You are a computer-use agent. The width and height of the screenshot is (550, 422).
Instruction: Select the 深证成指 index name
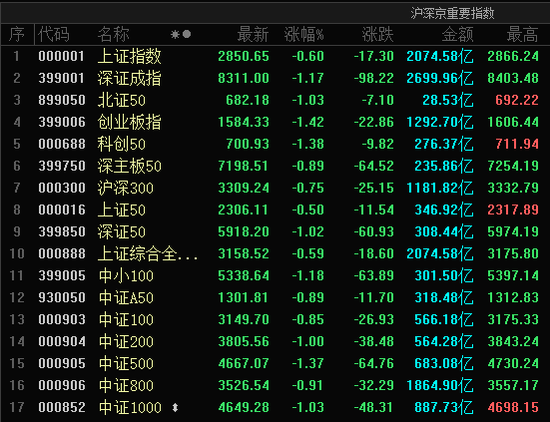click(x=129, y=78)
